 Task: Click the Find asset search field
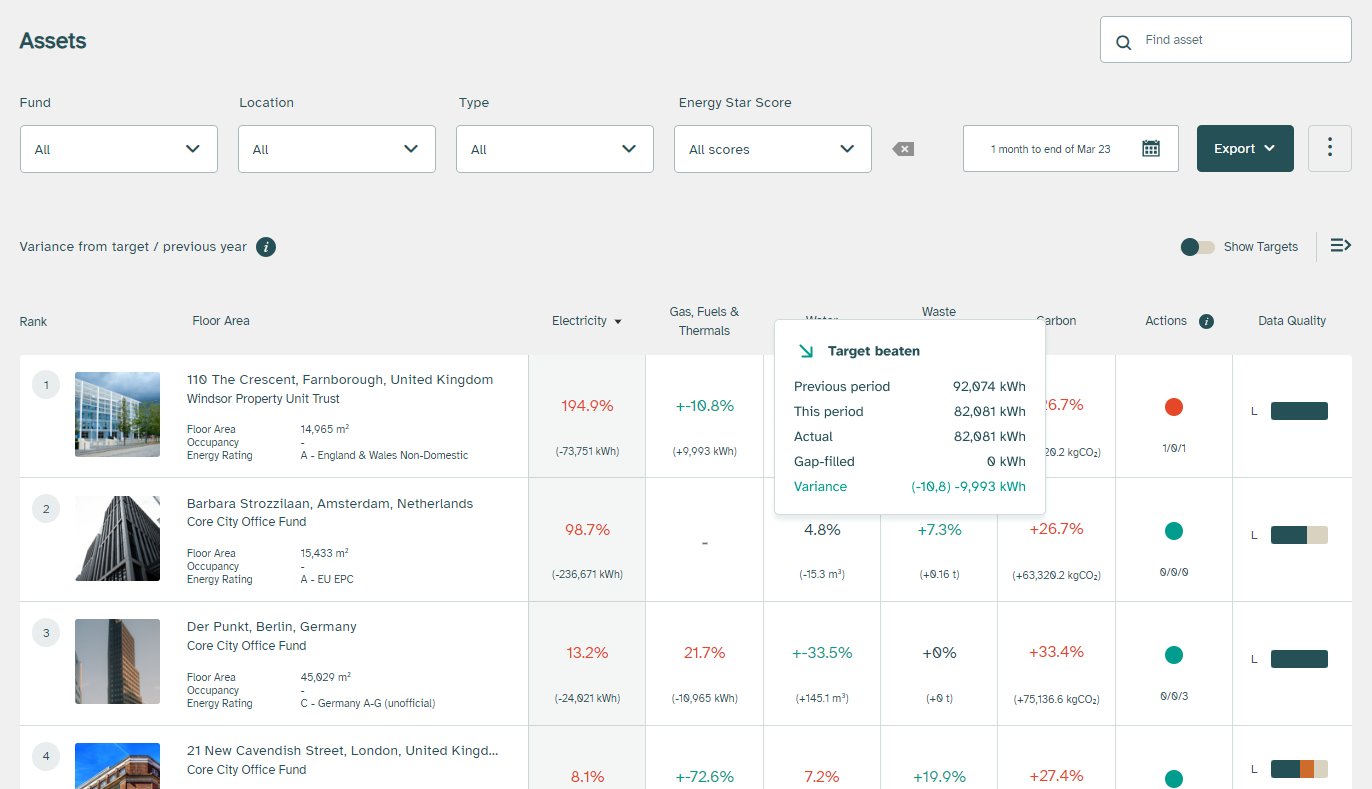1240,40
